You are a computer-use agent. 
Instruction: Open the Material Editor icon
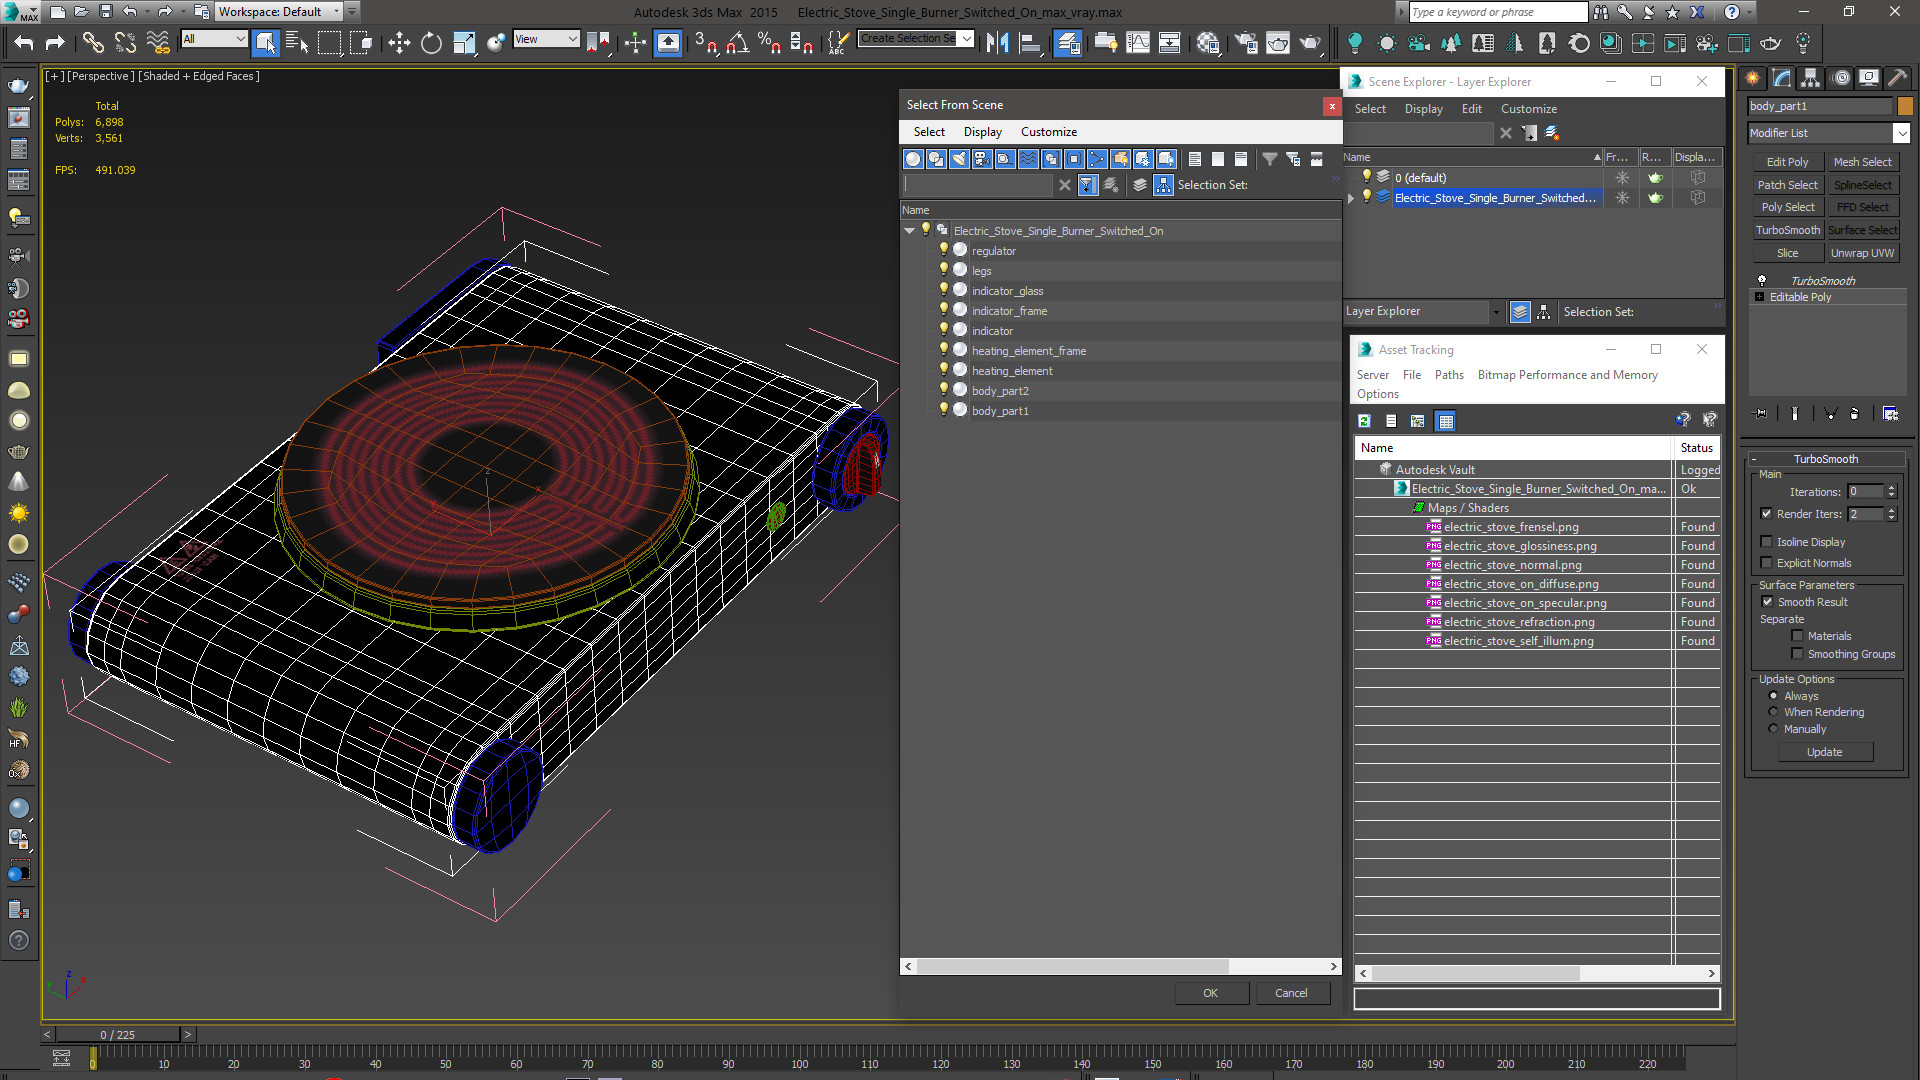click(1208, 42)
